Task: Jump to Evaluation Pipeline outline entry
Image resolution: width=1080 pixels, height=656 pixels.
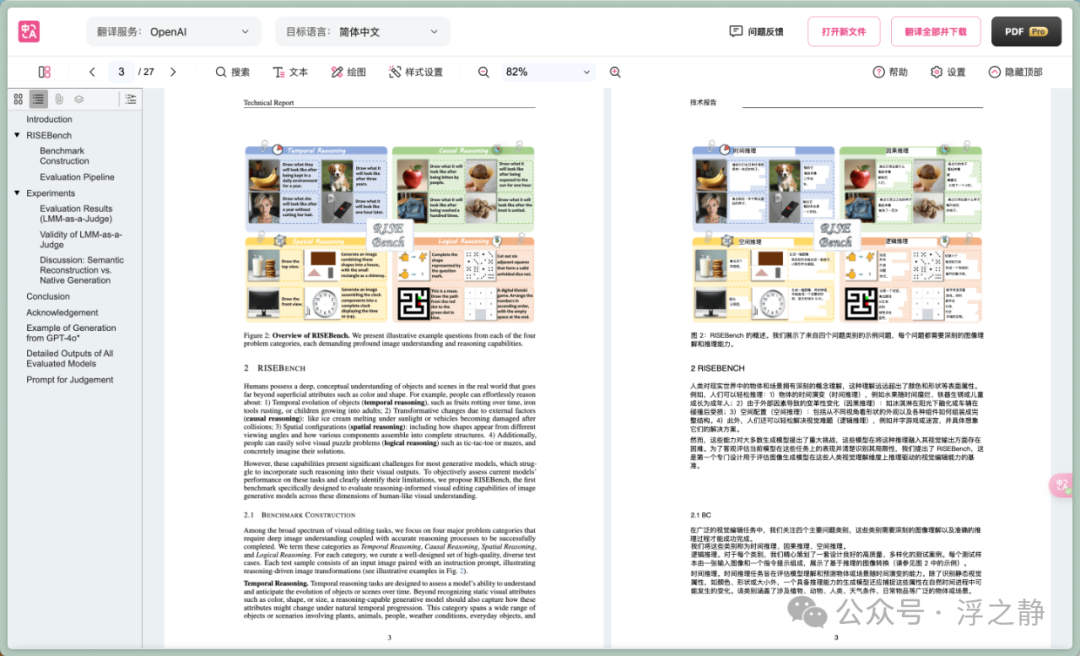Action: pos(77,177)
